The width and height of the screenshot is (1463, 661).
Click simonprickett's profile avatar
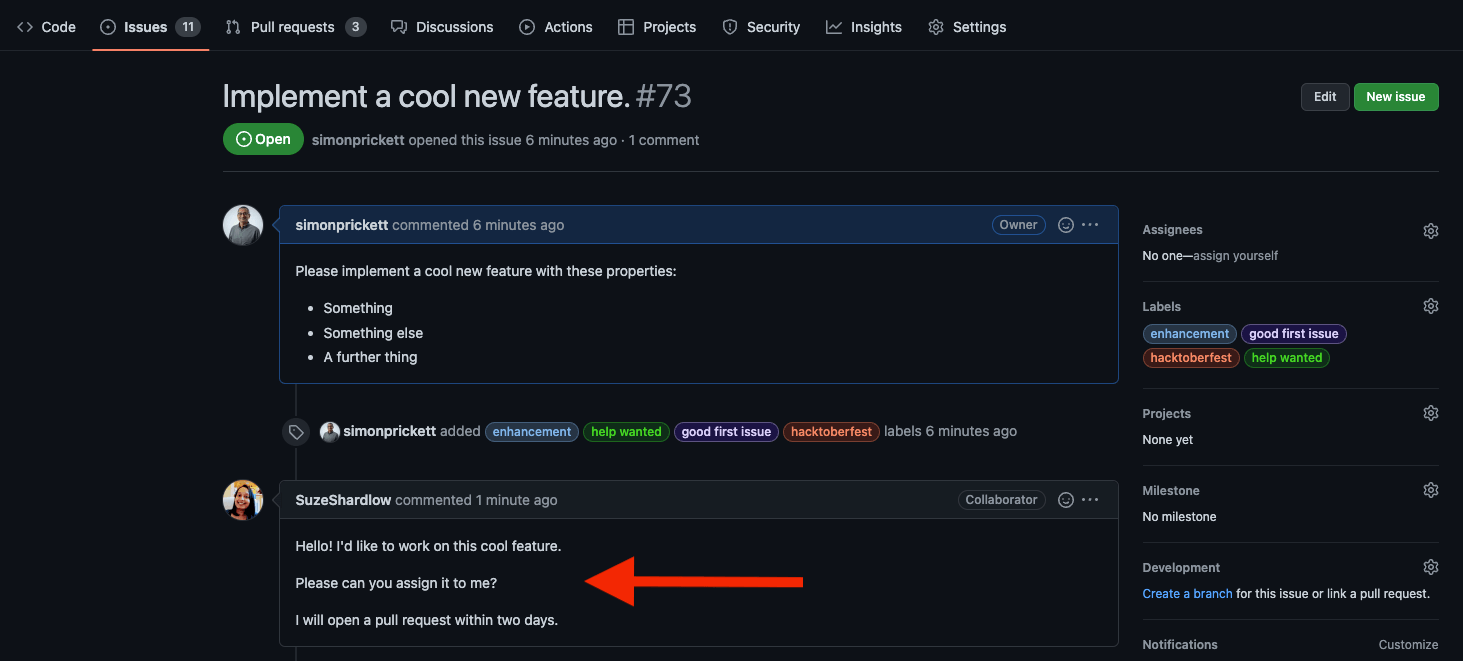pyautogui.click(x=243, y=226)
